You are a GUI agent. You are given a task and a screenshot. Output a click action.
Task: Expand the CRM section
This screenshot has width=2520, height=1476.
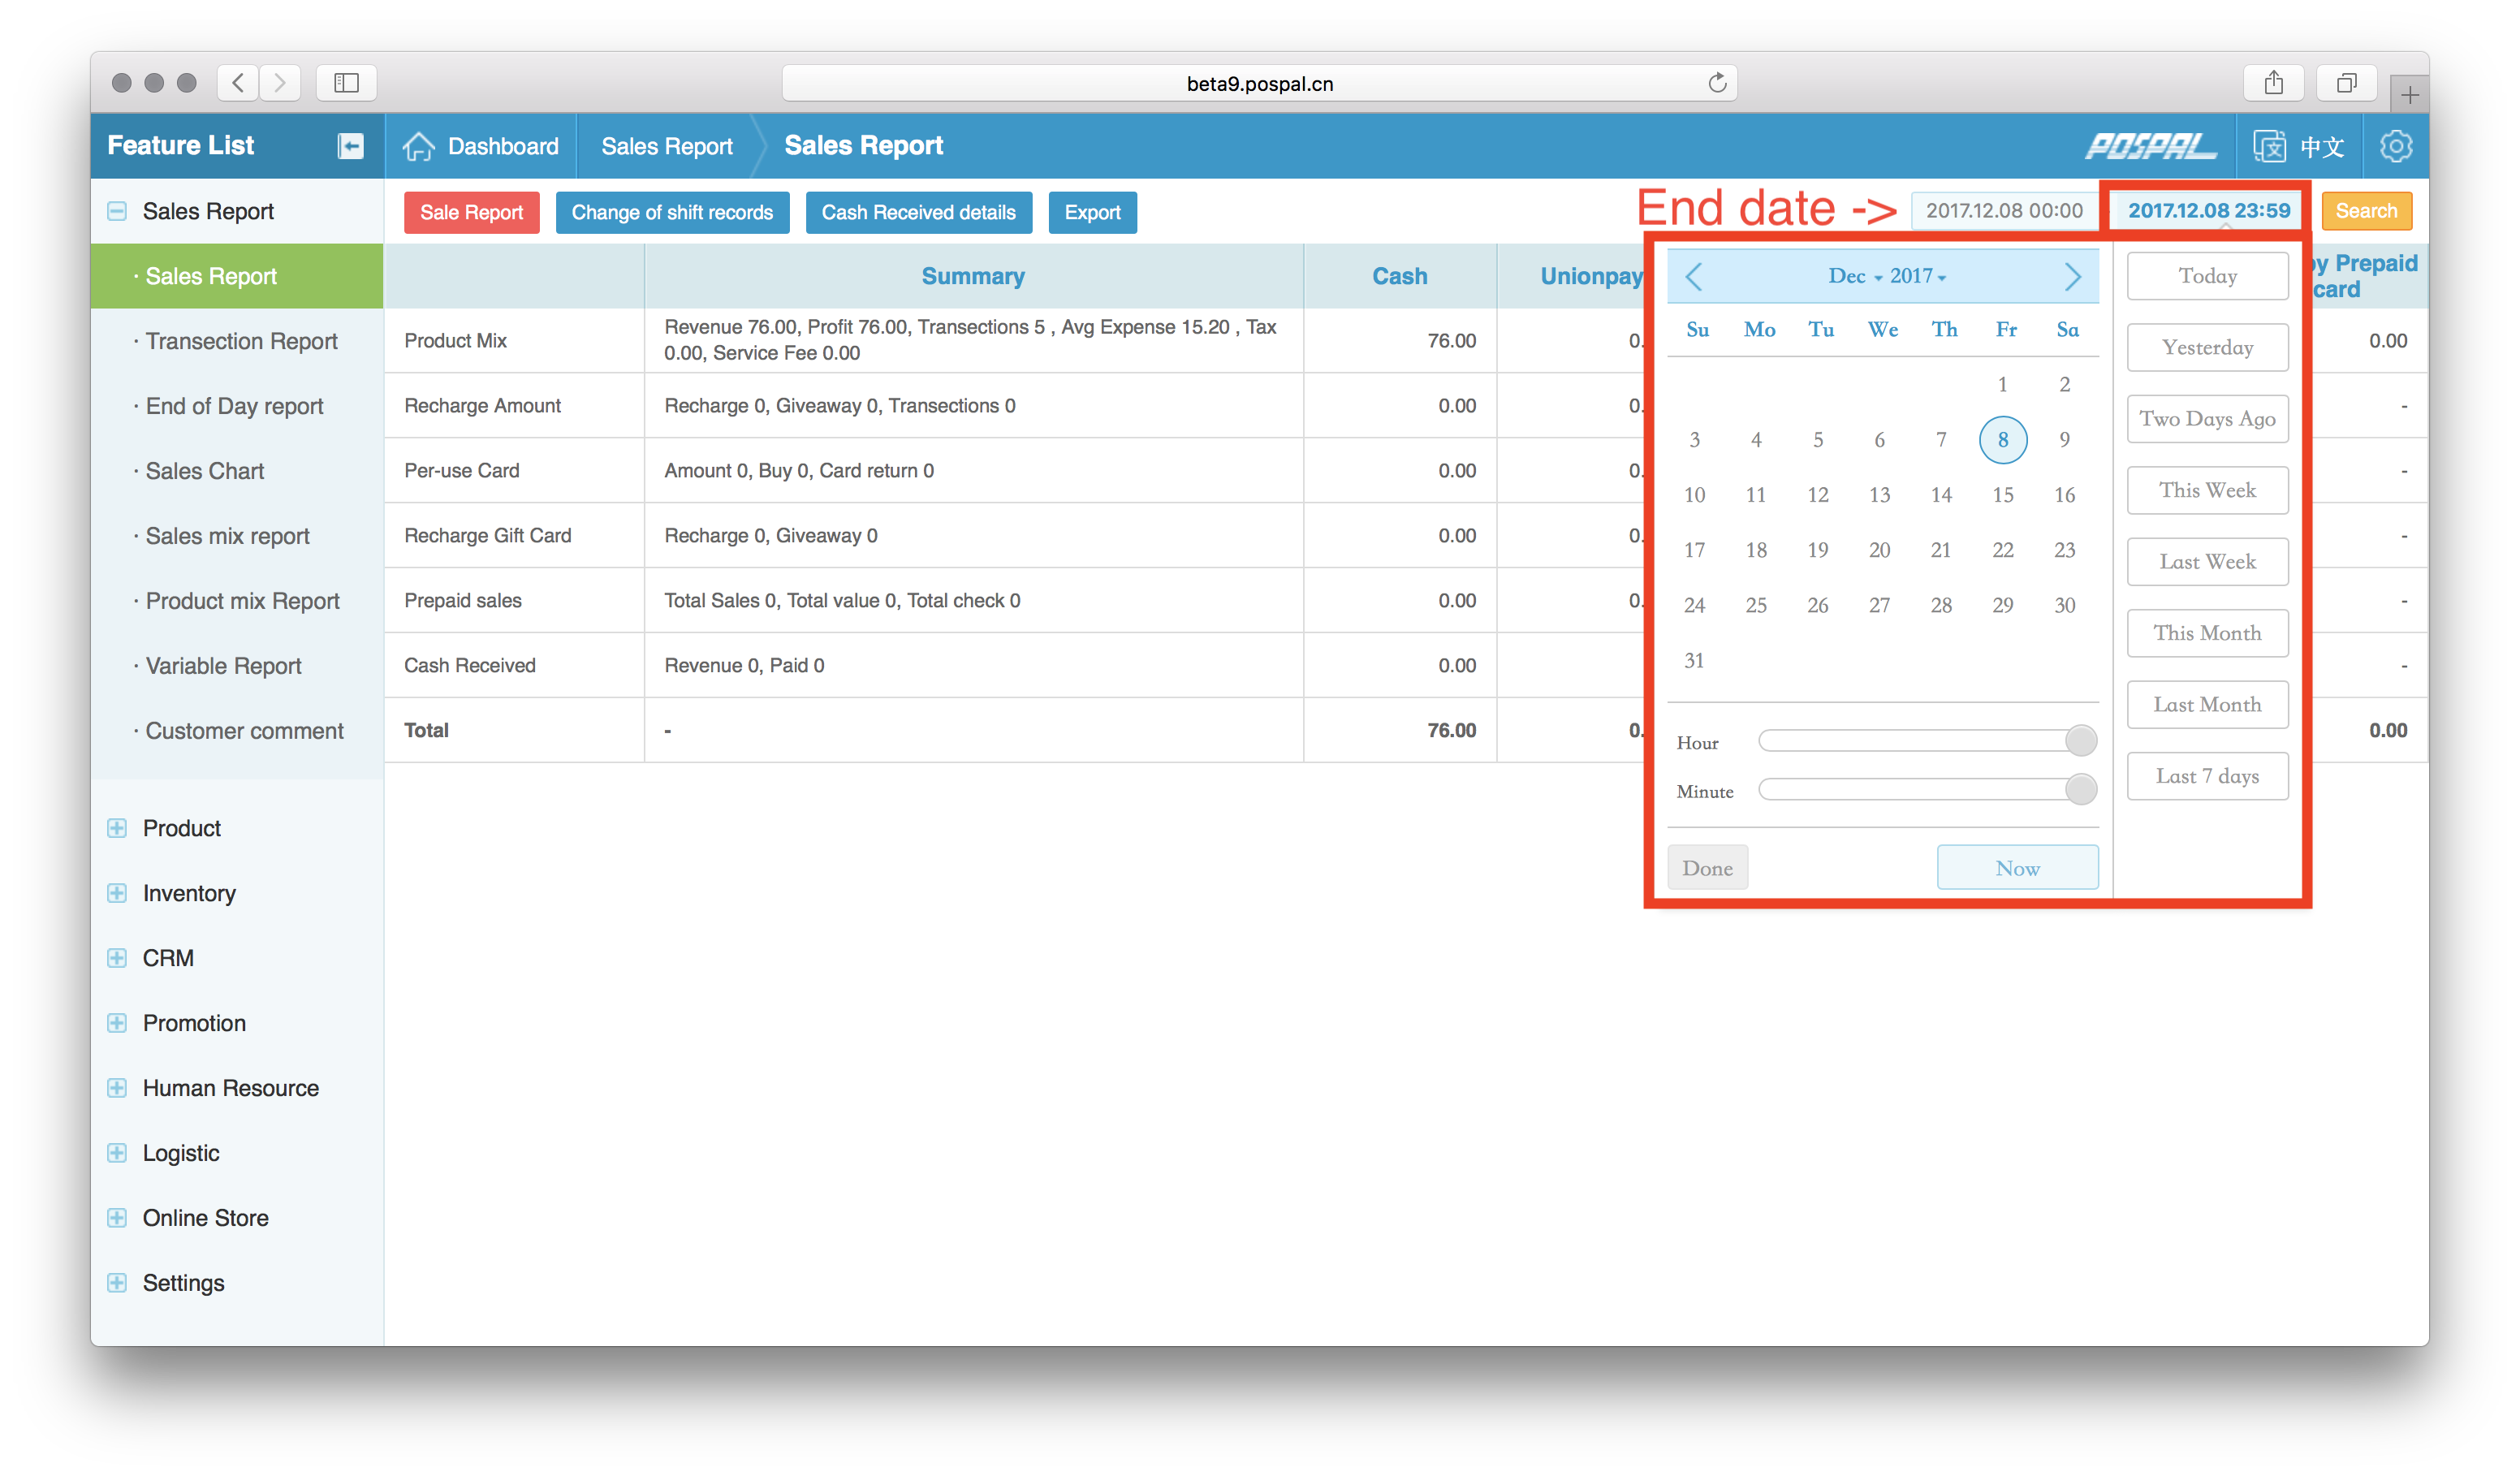pyautogui.click(x=117, y=958)
